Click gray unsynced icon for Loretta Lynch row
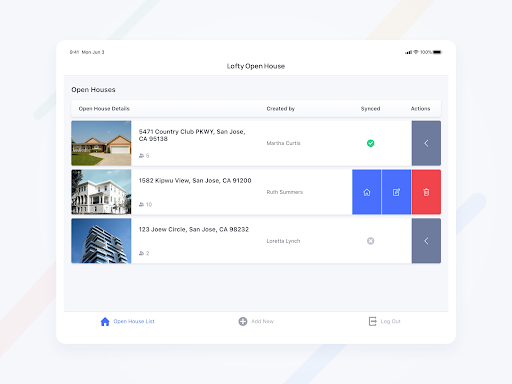Screen dimensions: 512x384 tap(370, 241)
